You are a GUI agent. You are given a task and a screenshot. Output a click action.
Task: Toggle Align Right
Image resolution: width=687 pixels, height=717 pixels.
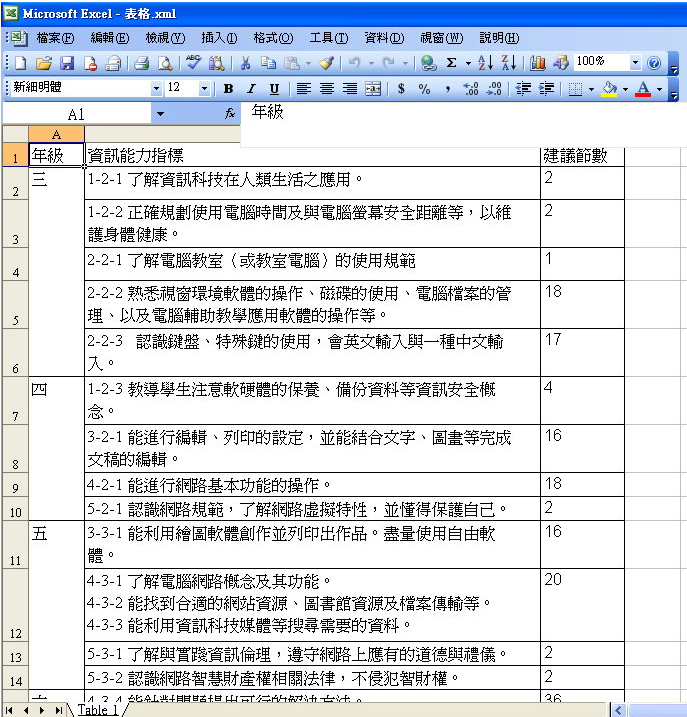[350, 88]
